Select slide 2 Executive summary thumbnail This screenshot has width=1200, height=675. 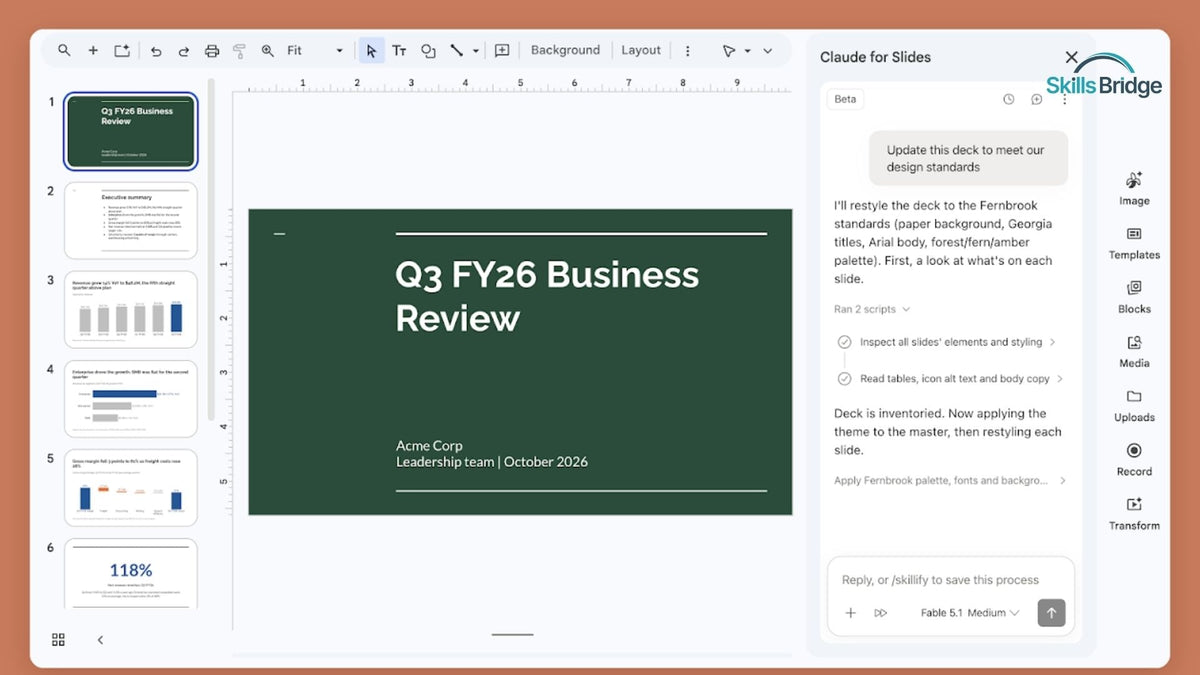[x=131, y=221]
